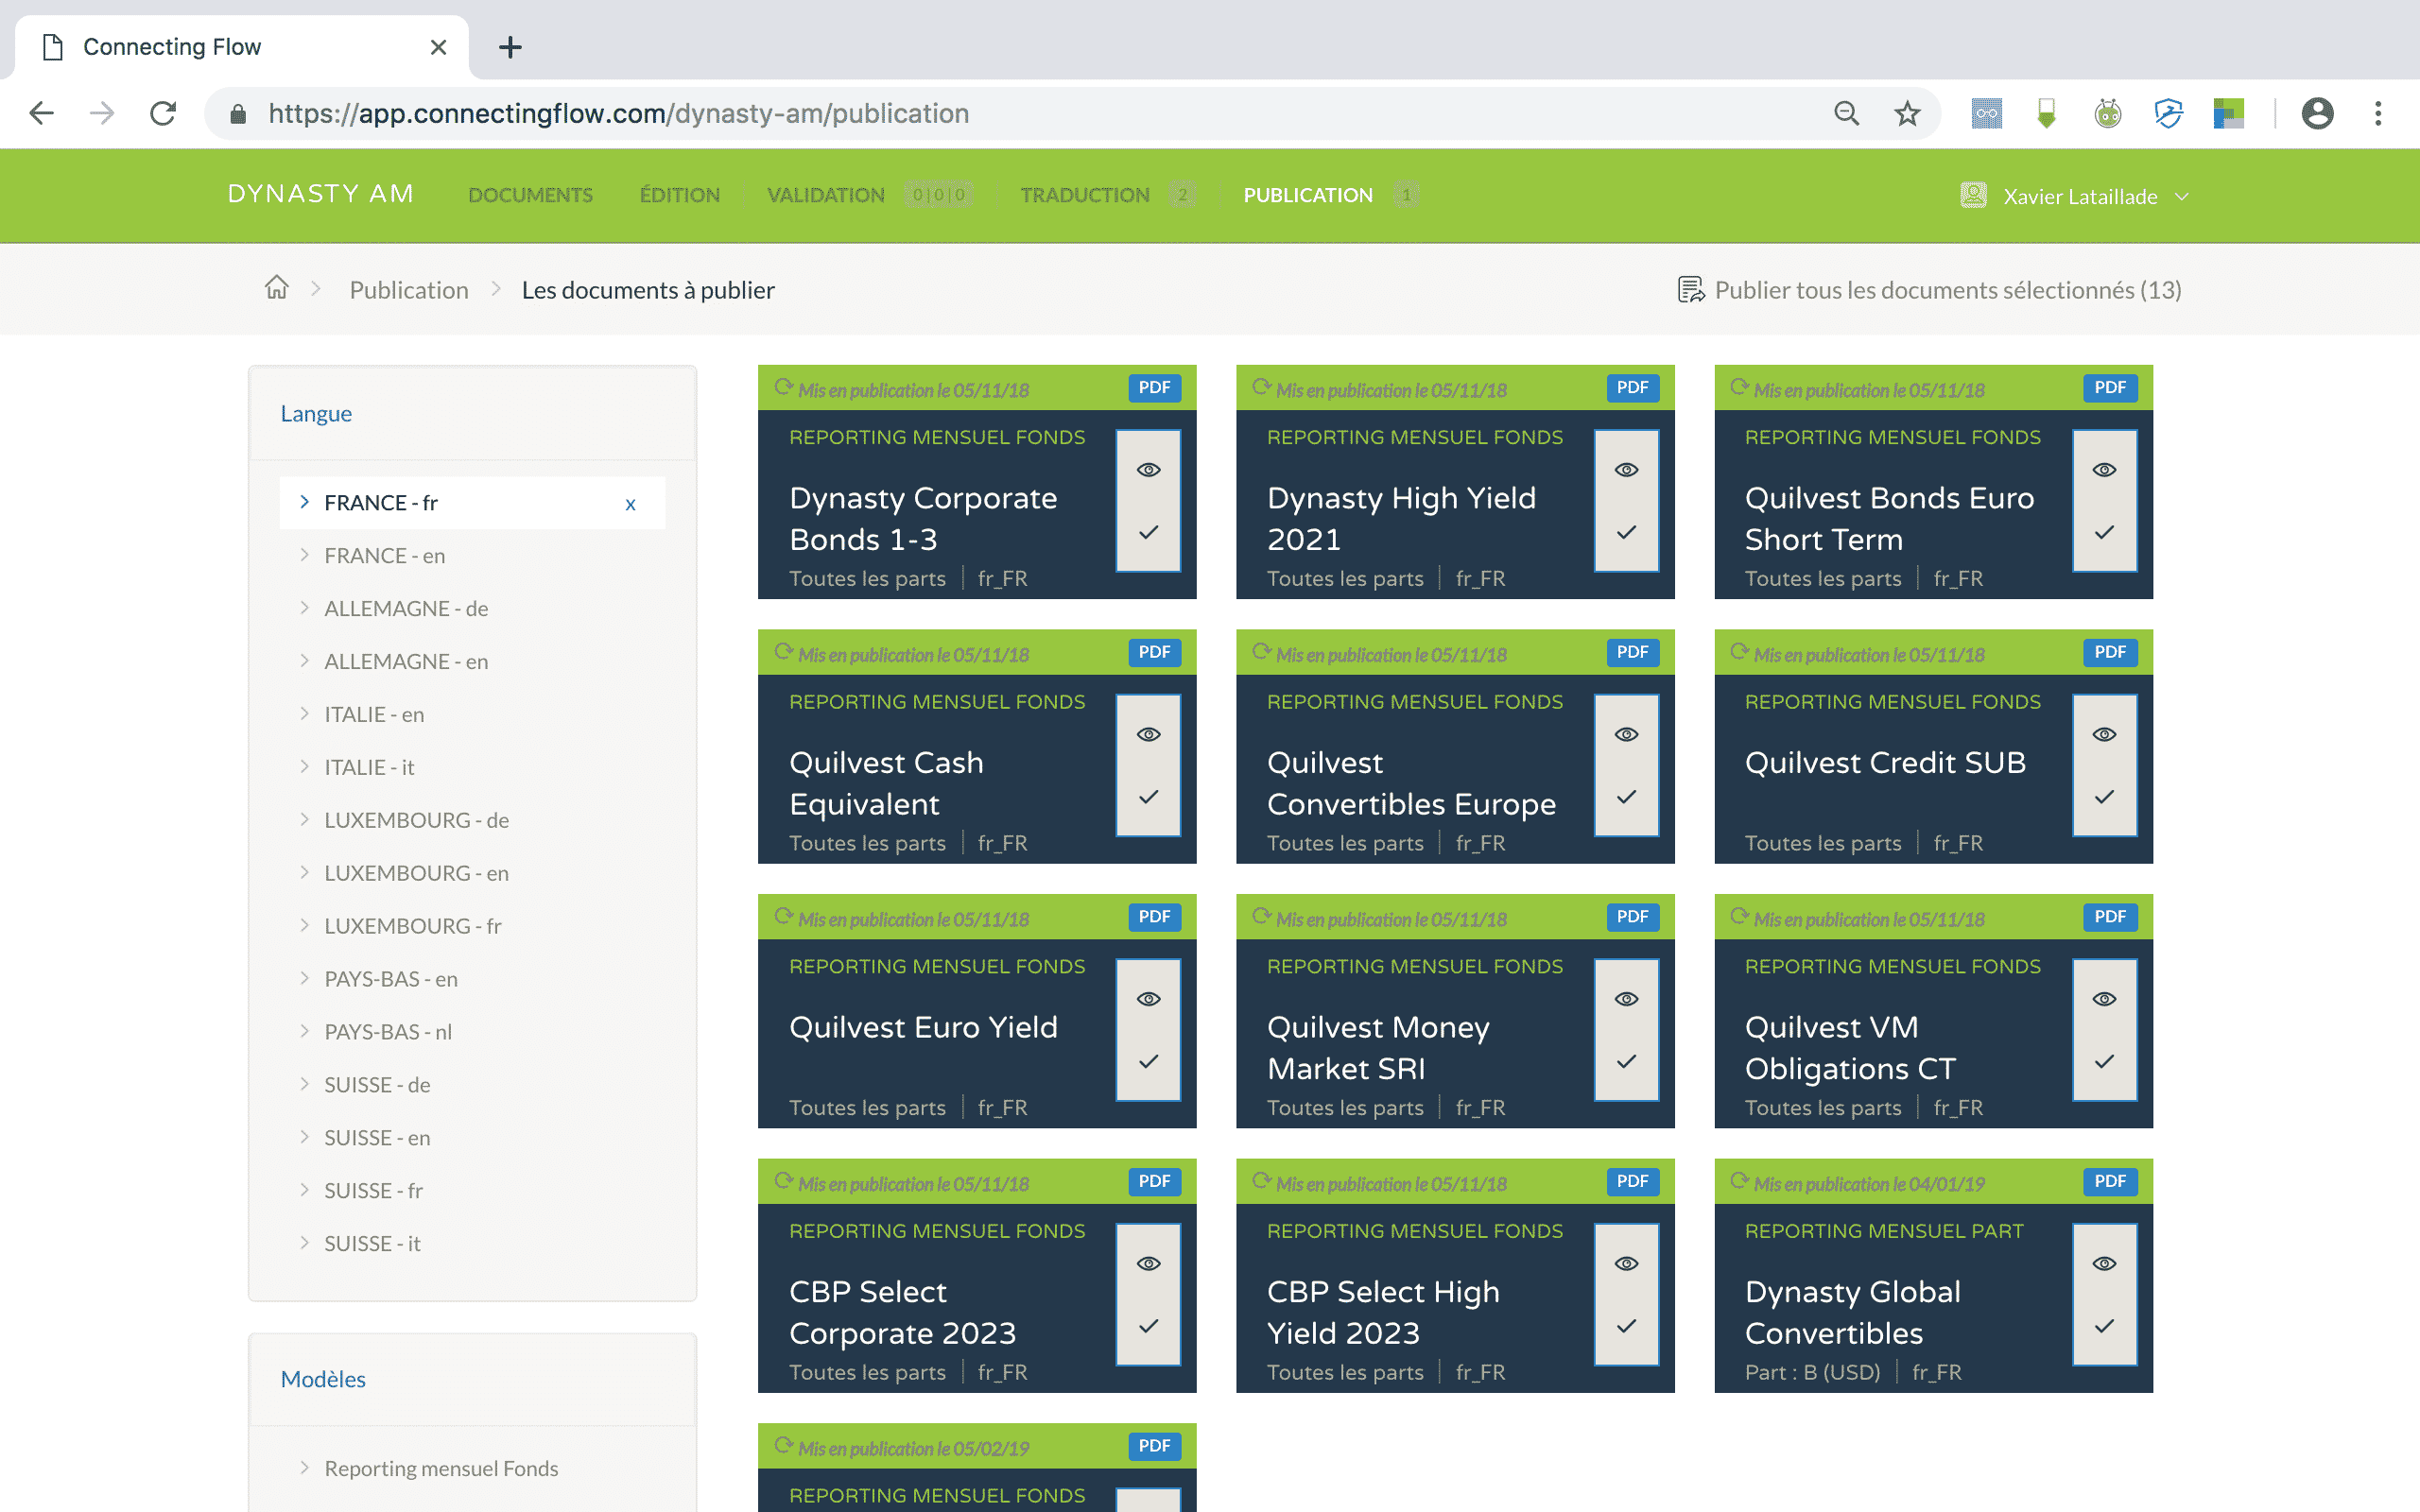Click the blue shield extension icon

coord(2168,113)
